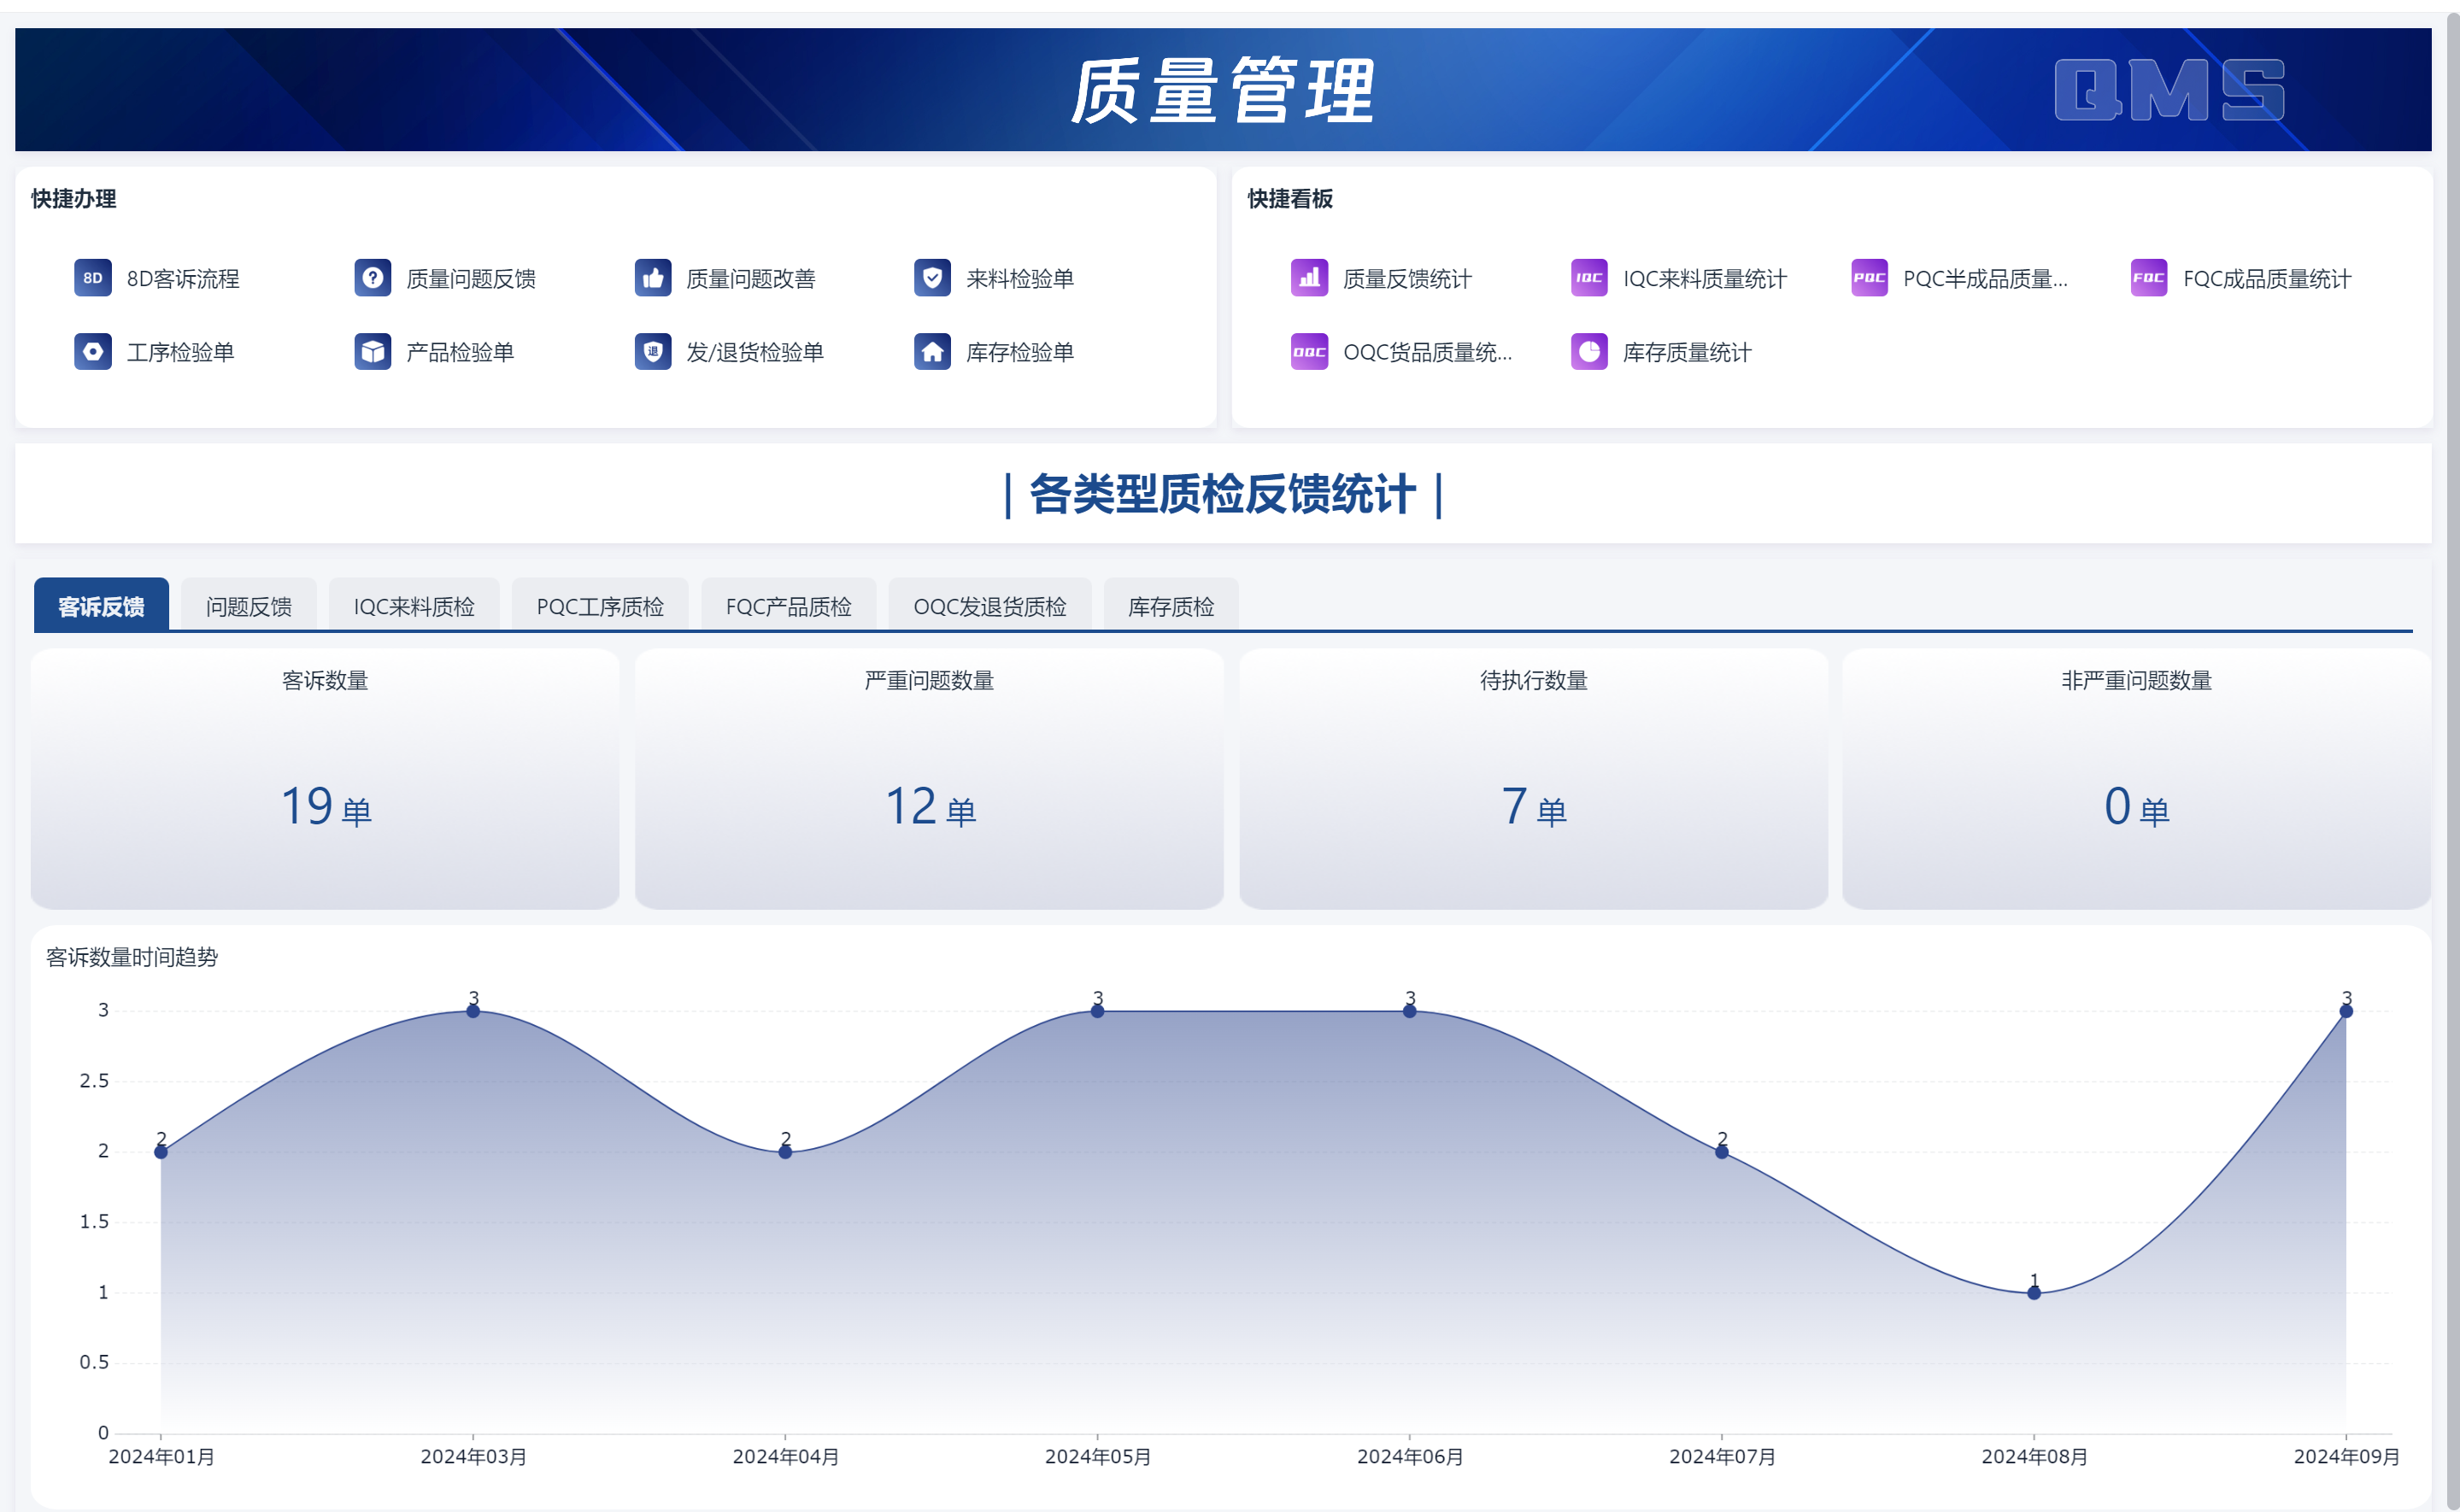Click the 各类型质检反馈统计 heading

coord(1222,494)
